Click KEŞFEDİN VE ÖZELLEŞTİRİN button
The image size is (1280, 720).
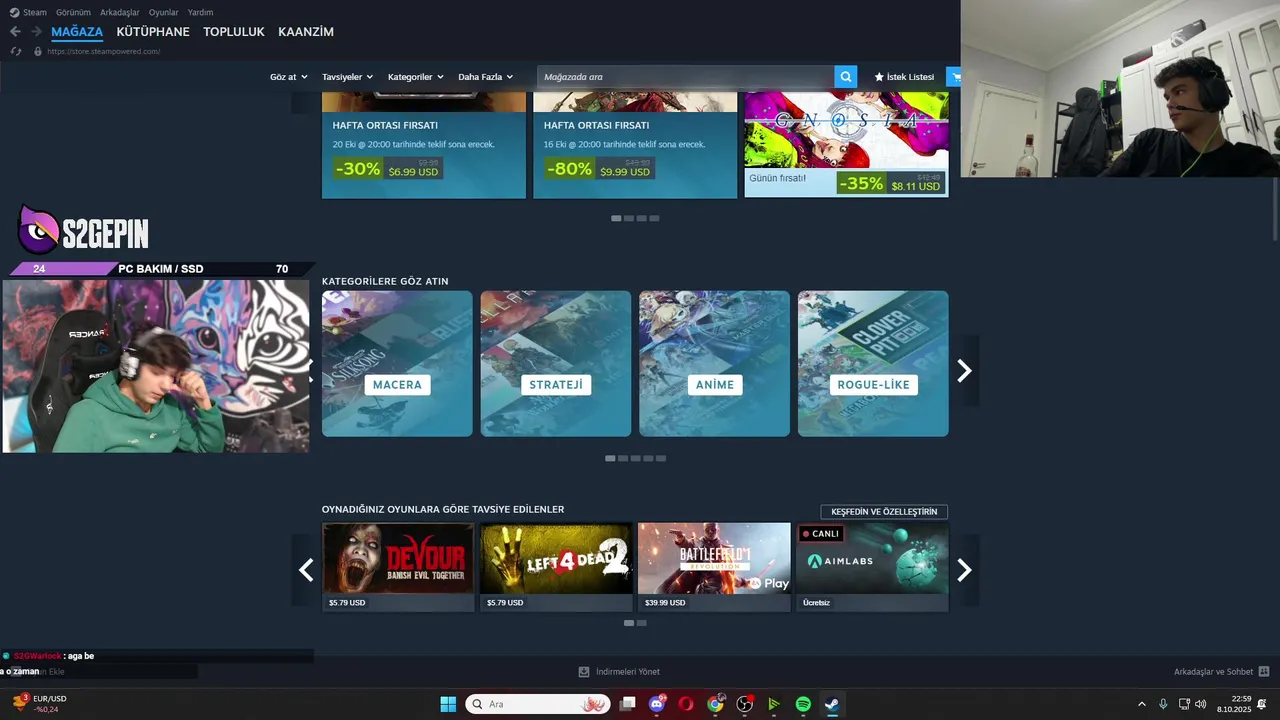point(884,512)
